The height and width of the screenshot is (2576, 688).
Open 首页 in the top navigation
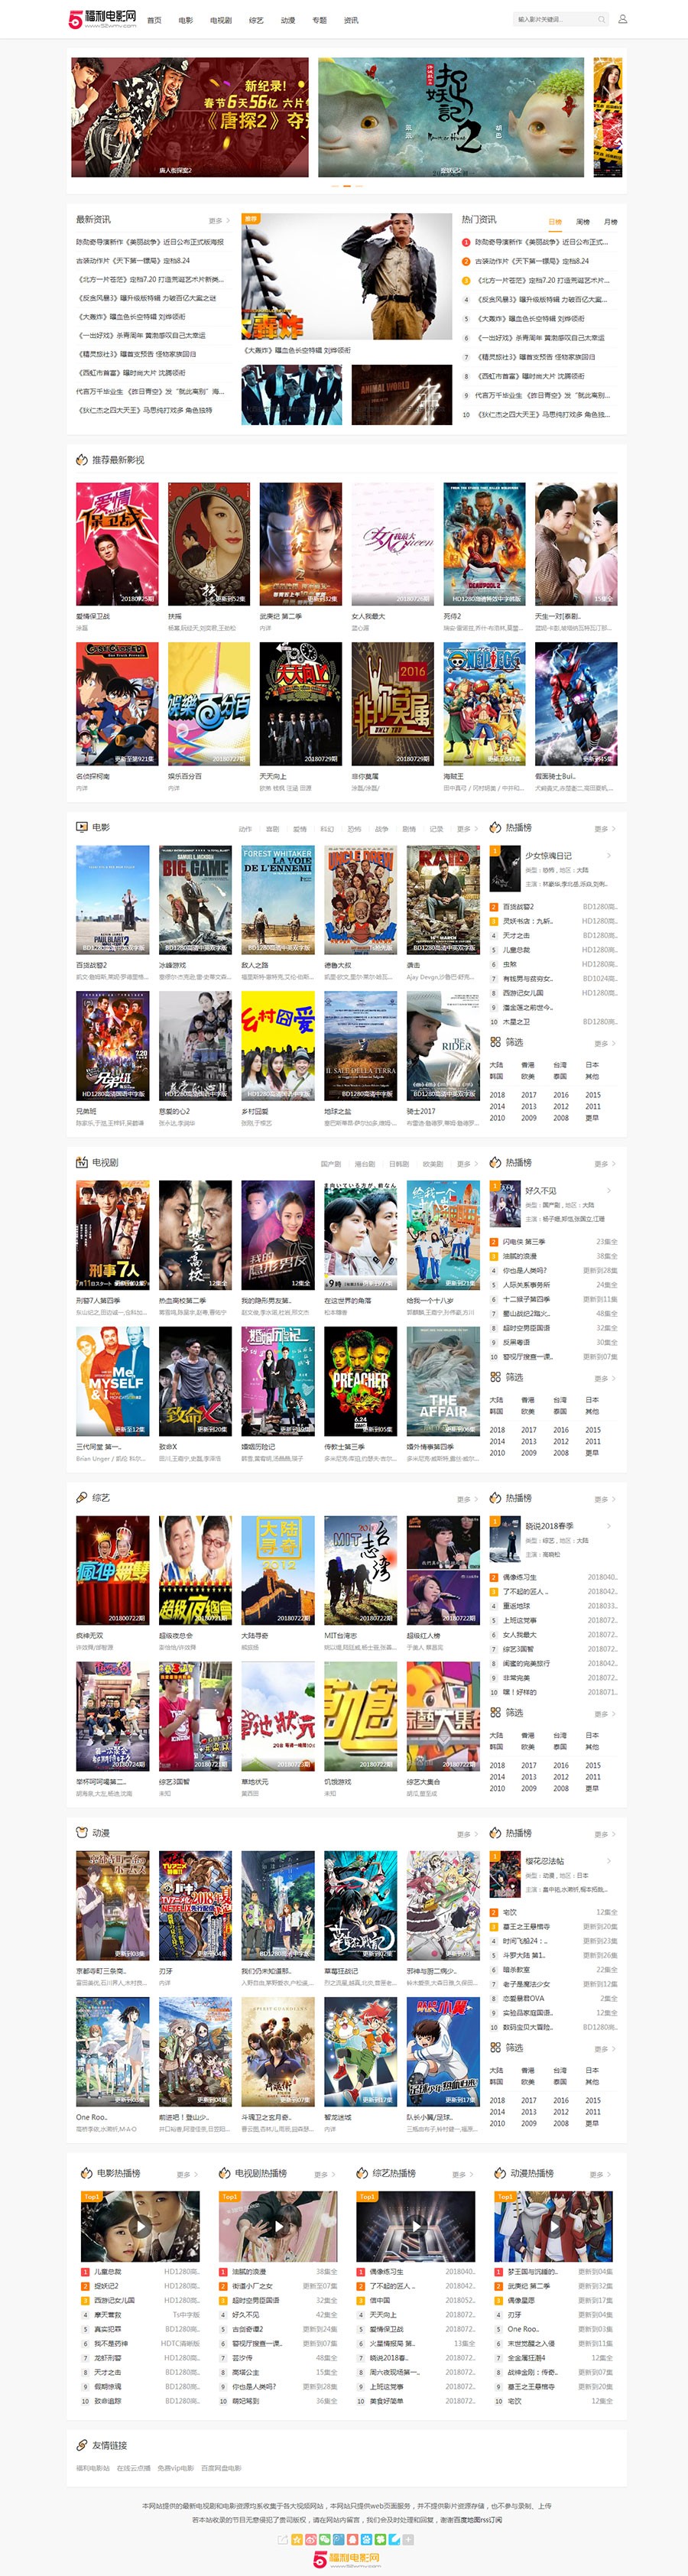pyautogui.click(x=154, y=20)
